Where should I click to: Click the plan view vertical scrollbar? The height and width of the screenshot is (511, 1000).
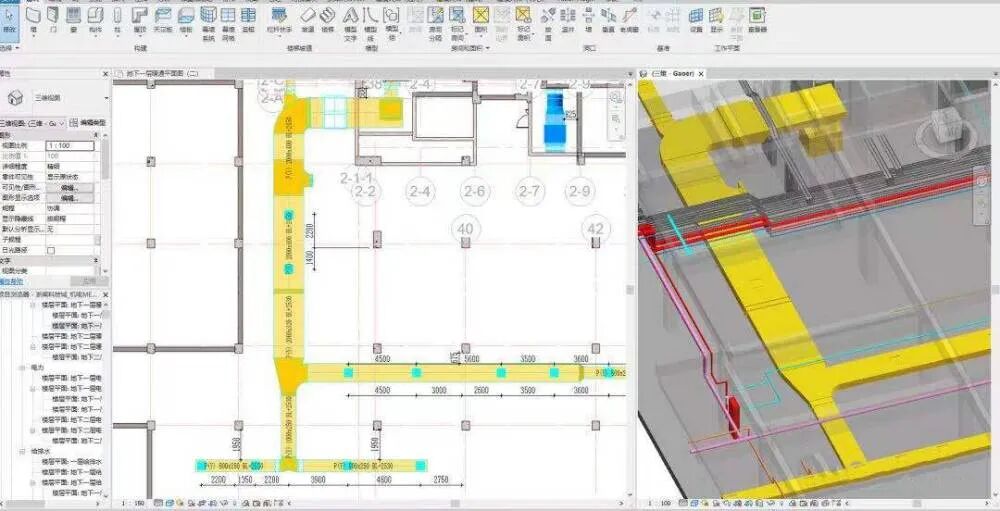coord(631,290)
